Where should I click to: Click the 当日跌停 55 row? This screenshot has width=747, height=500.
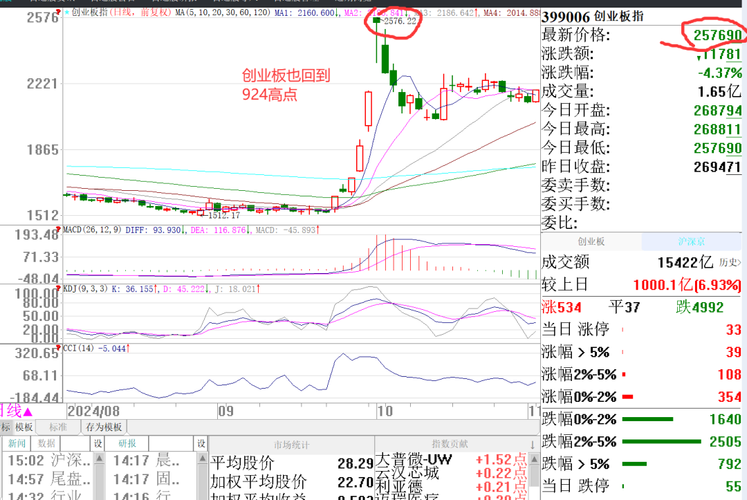point(642,486)
